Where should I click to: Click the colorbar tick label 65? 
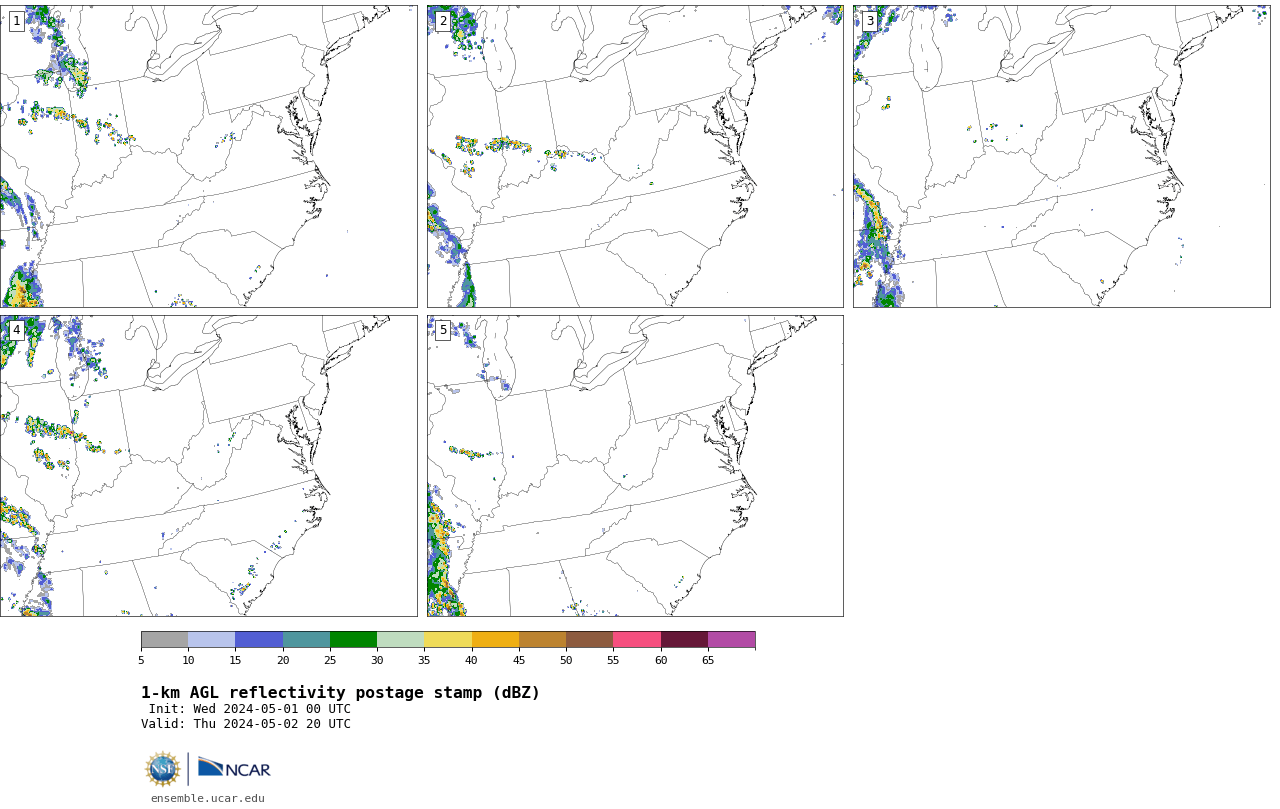pos(708,660)
